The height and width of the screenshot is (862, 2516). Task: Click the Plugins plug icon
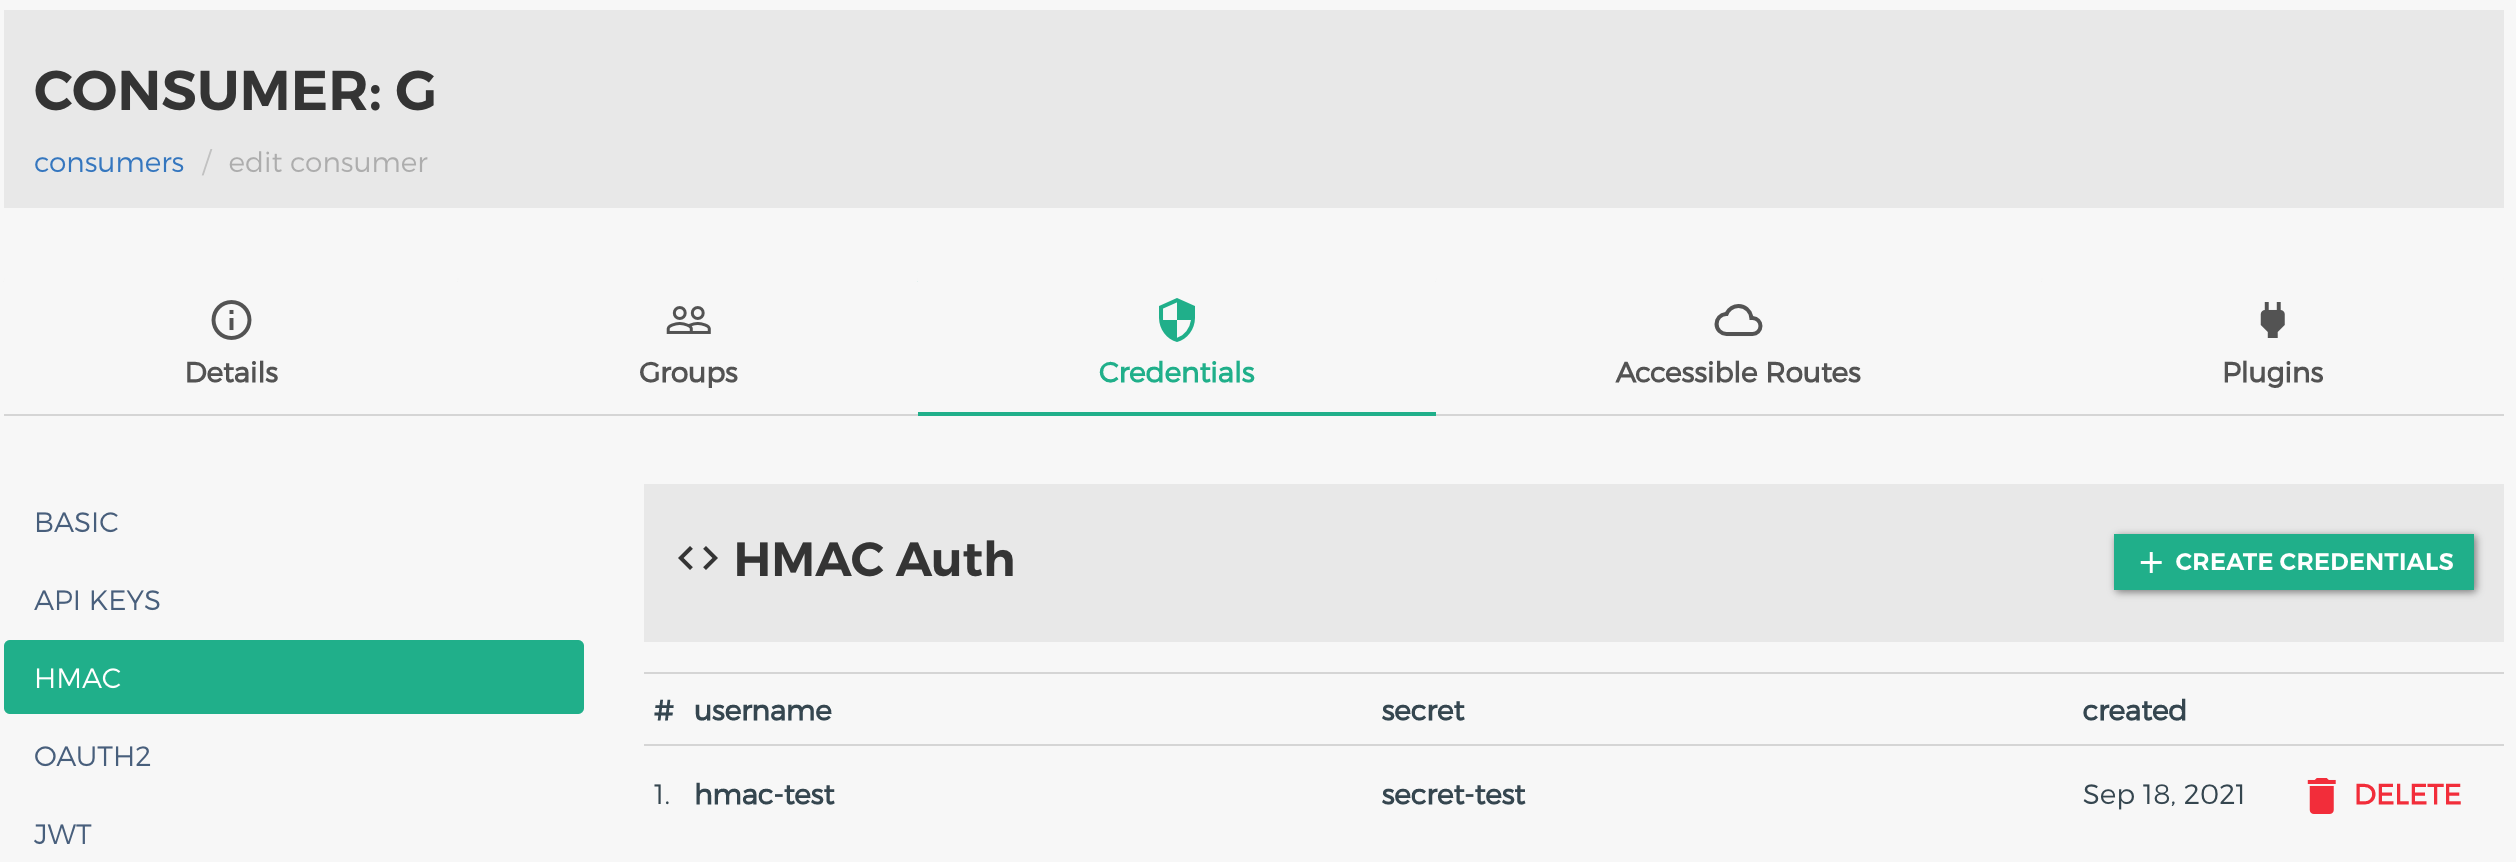[2272, 320]
